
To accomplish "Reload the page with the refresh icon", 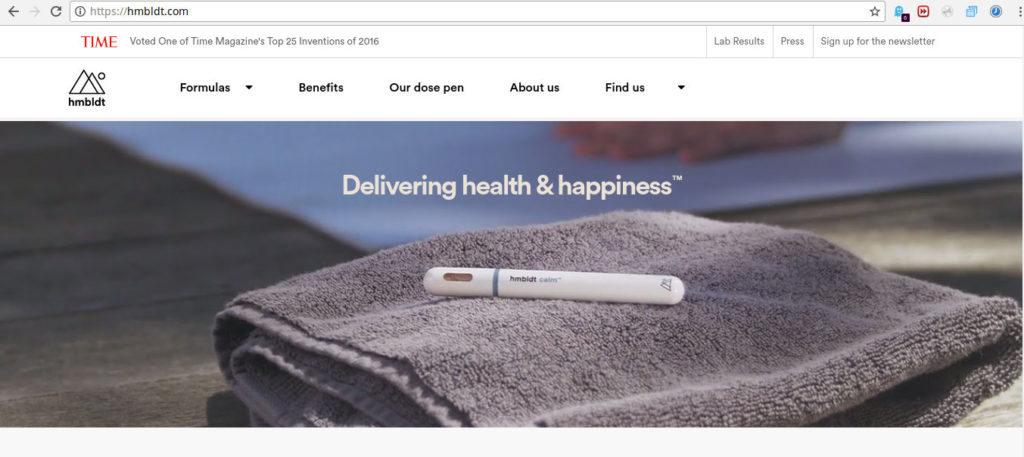I will coord(56,11).
